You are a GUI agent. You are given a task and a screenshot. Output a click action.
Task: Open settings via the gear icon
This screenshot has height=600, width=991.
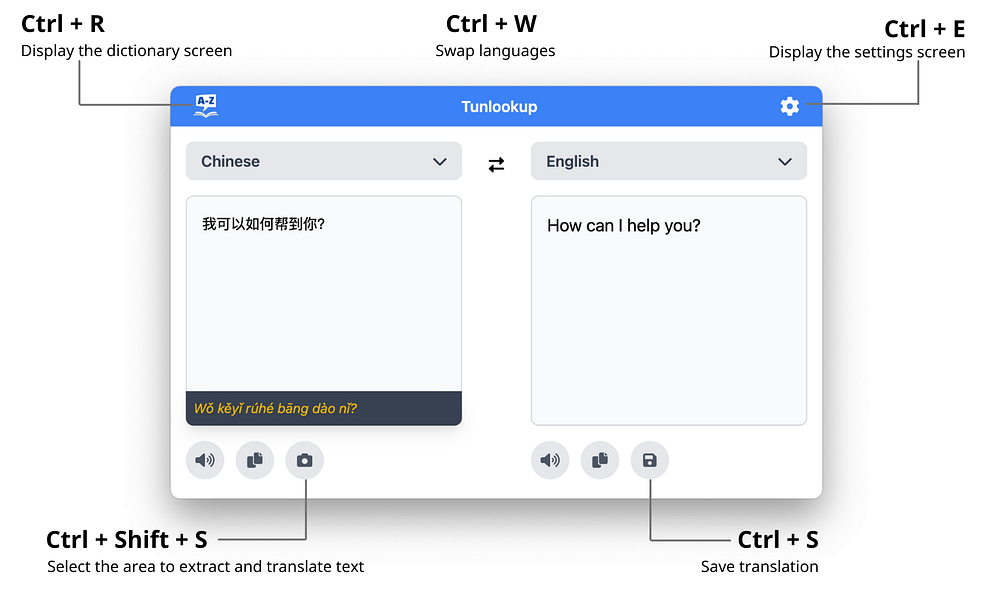pos(789,106)
